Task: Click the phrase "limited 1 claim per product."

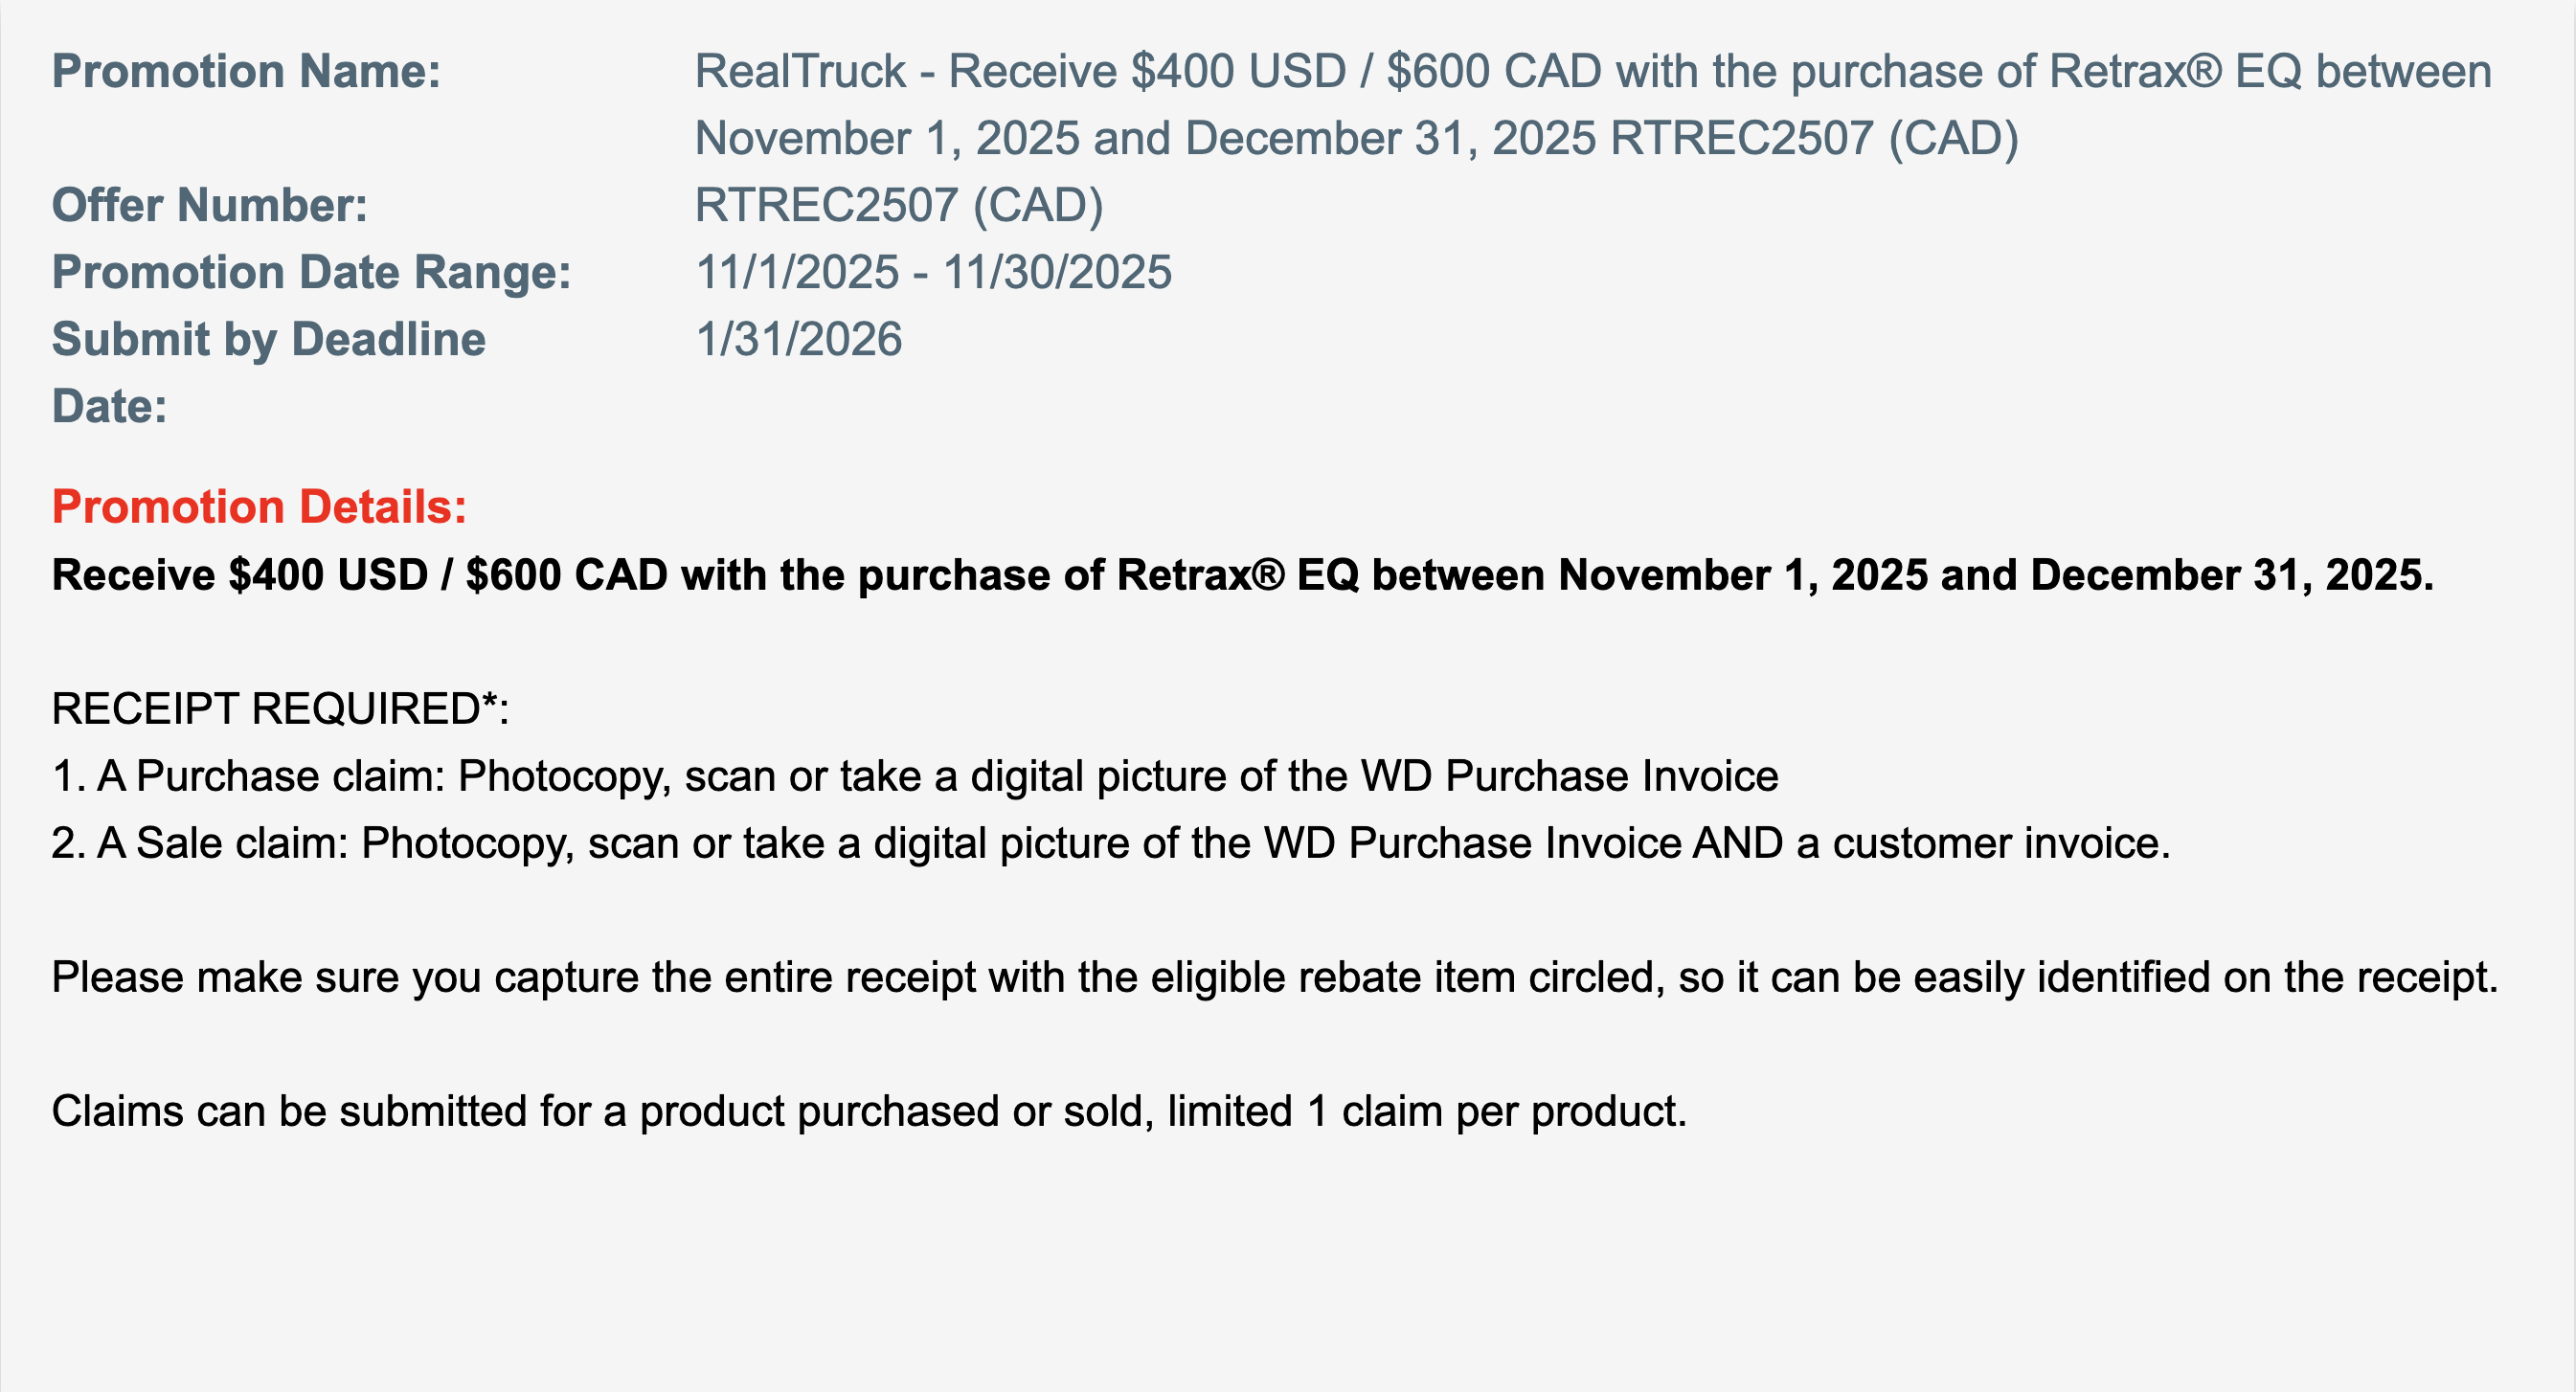Action: pyautogui.click(x=1426, y=1111)
